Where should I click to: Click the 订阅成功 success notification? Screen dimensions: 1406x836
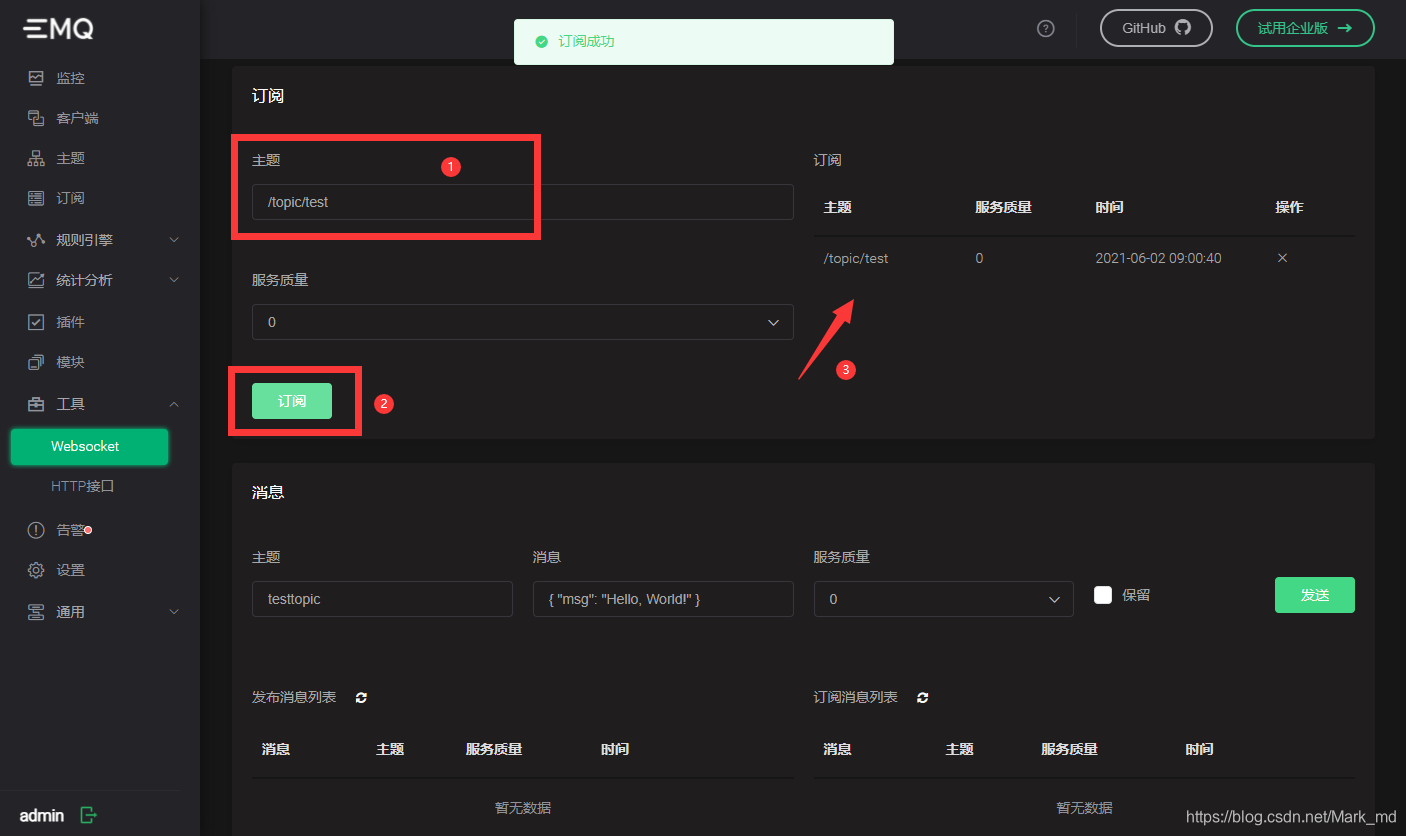[704, 42]
